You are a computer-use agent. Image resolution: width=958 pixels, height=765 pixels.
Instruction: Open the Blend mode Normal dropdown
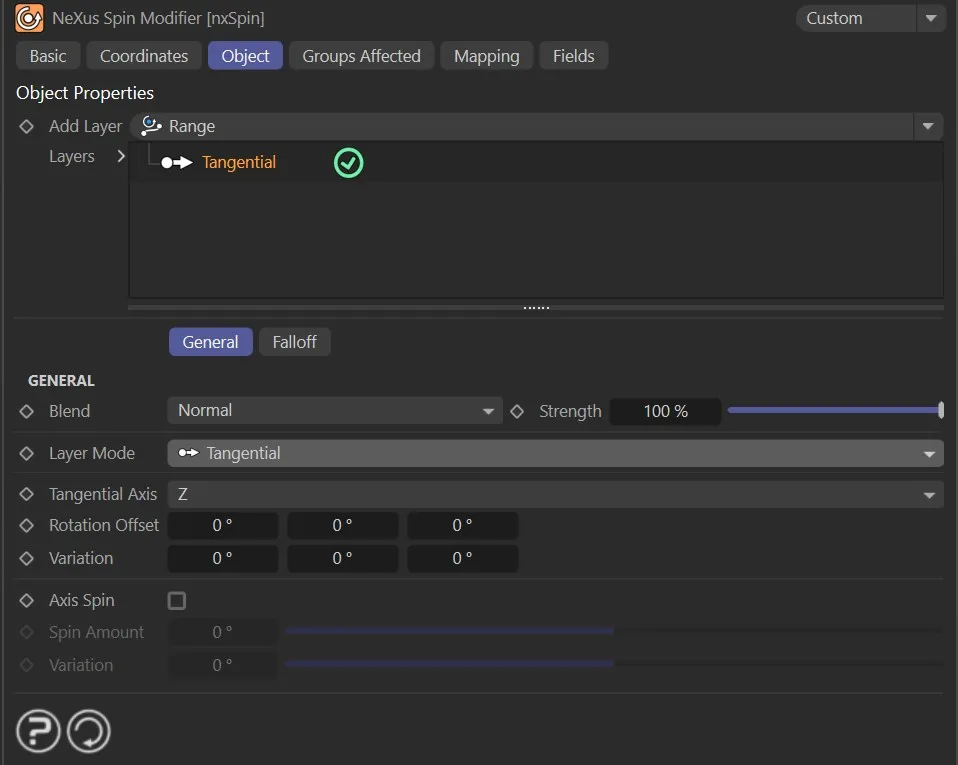coord(334,411)
